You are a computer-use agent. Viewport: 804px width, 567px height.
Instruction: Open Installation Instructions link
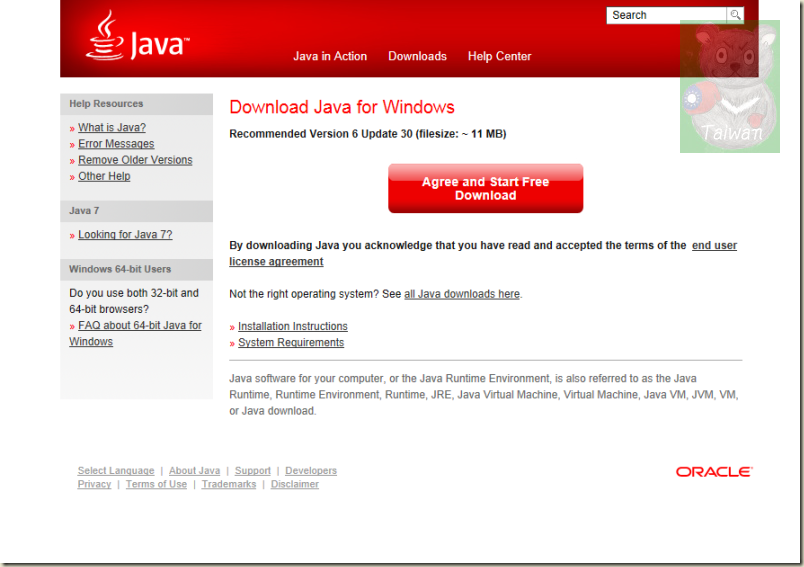click(292, 327)
